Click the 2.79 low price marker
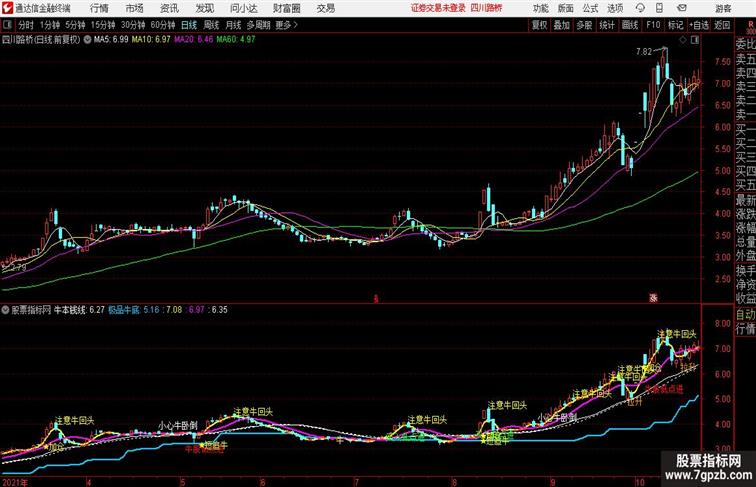 point(18,267)
